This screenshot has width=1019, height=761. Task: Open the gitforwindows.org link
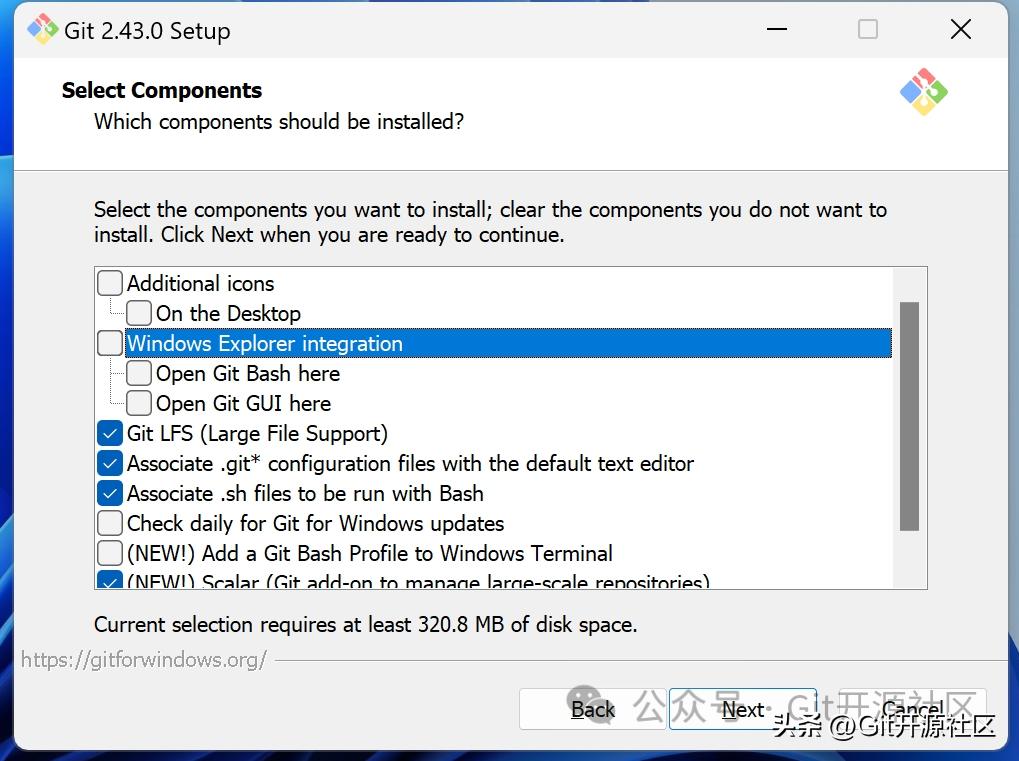144,659
